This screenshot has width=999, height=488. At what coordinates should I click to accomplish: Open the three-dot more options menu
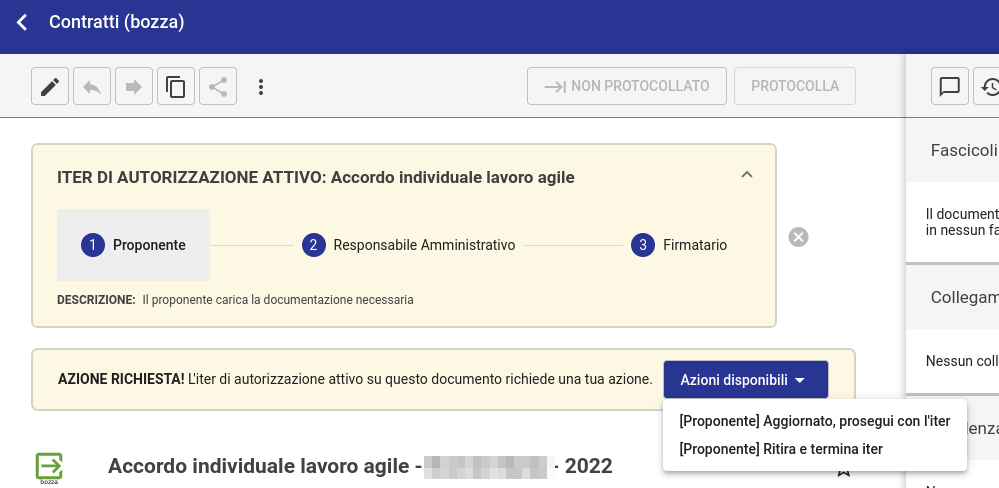[261, 87]
